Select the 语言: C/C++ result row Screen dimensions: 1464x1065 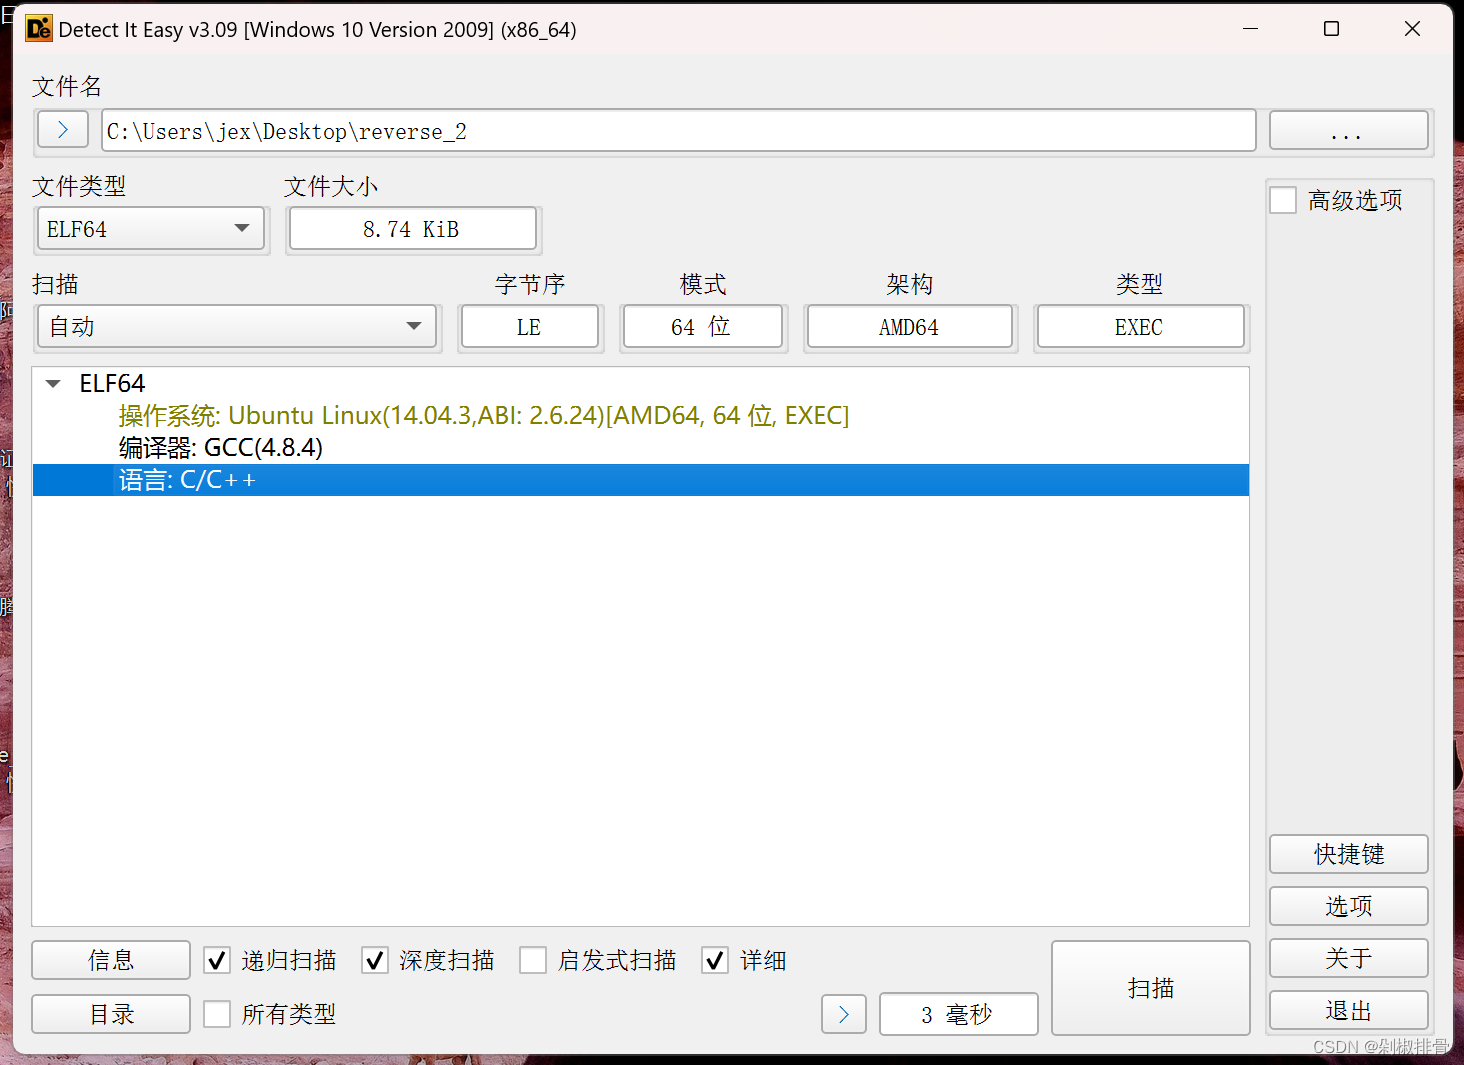coord(640,480)
